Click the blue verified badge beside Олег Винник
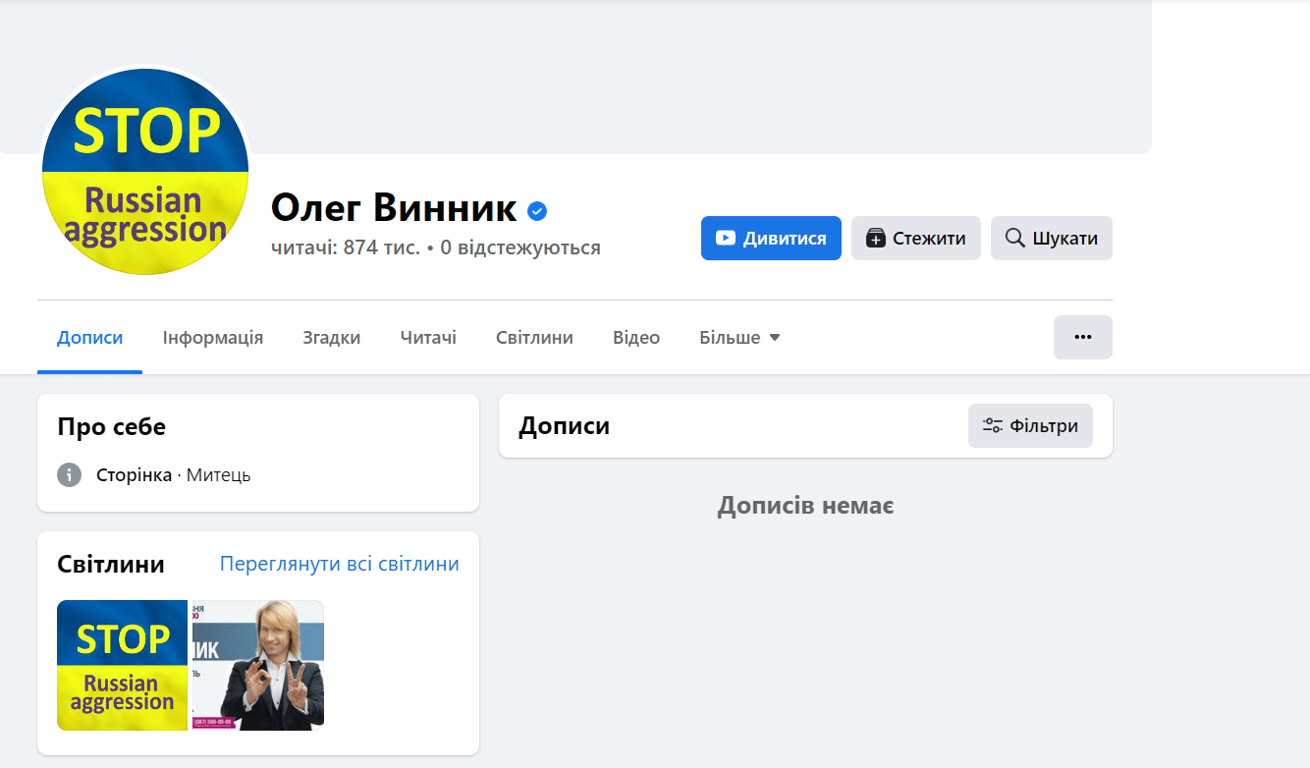Image resolution: width=1310 pixels, height=768 pixels. [x=537, y=210]
